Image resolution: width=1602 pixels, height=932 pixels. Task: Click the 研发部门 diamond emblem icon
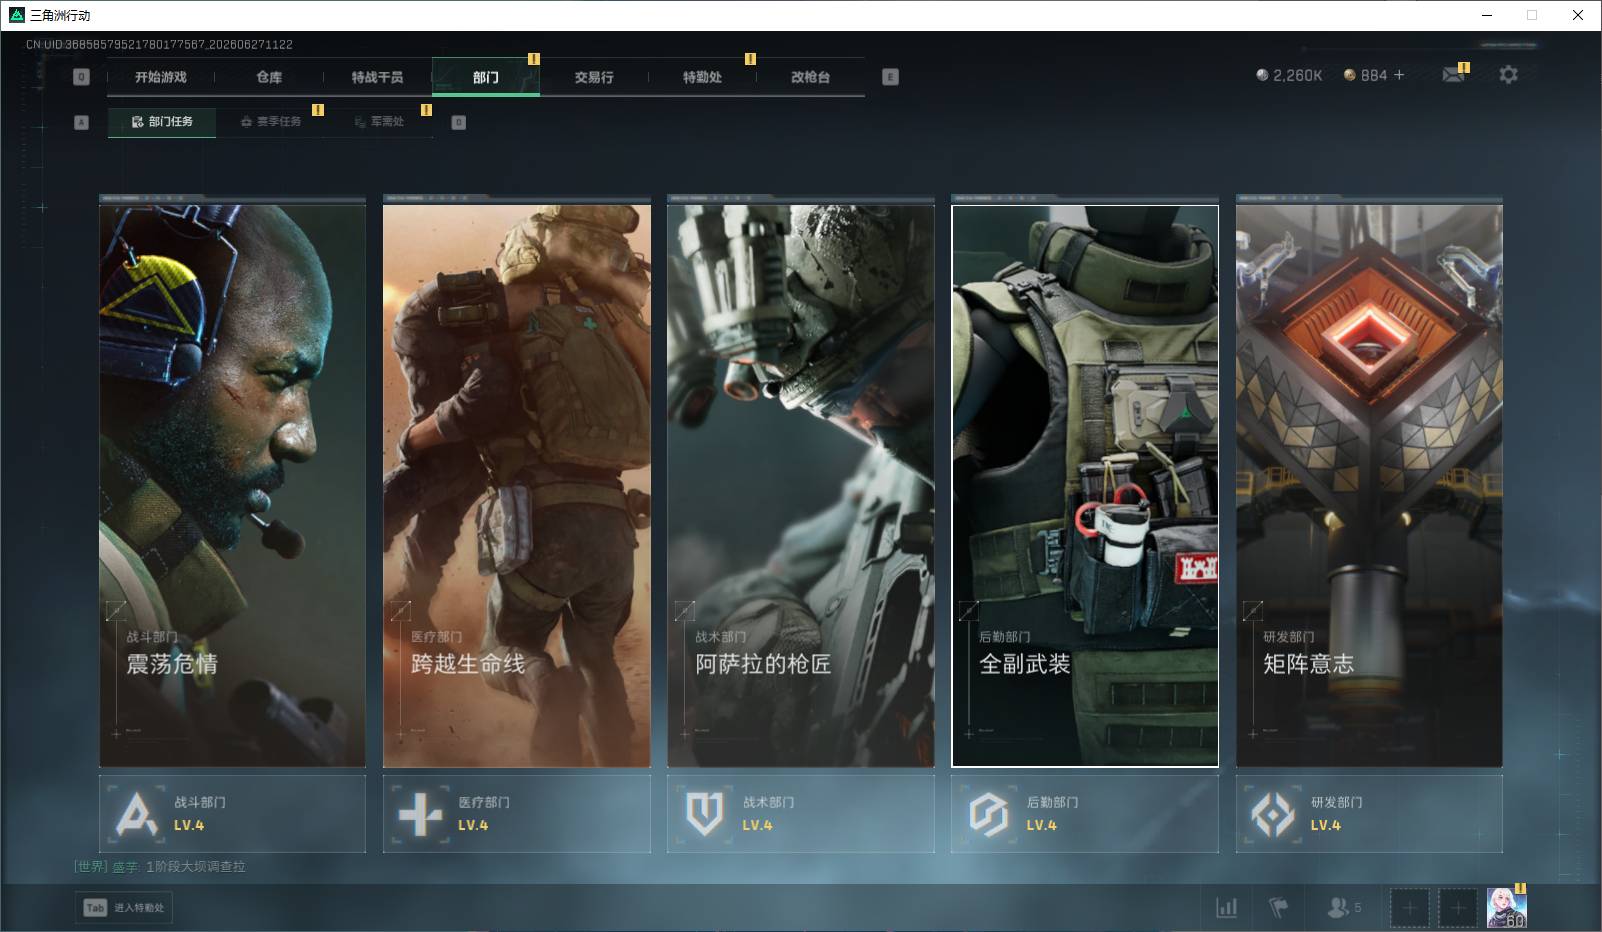pos(1272,814)
